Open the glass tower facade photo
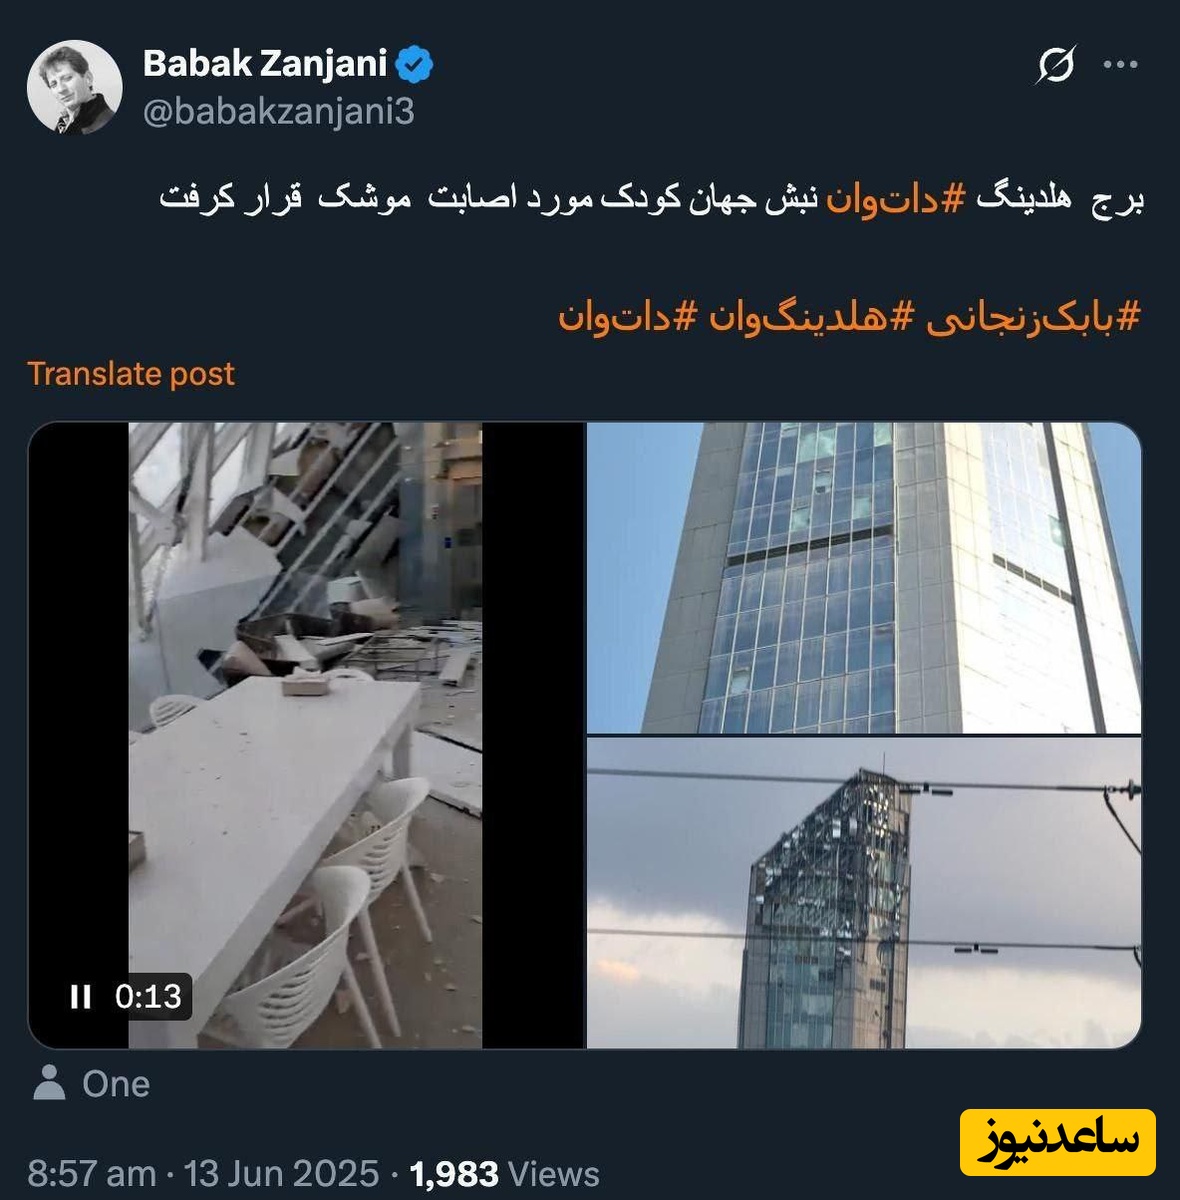Image resolution: width=1180 pixels, height=1200 pixels. tap(864, 578)
